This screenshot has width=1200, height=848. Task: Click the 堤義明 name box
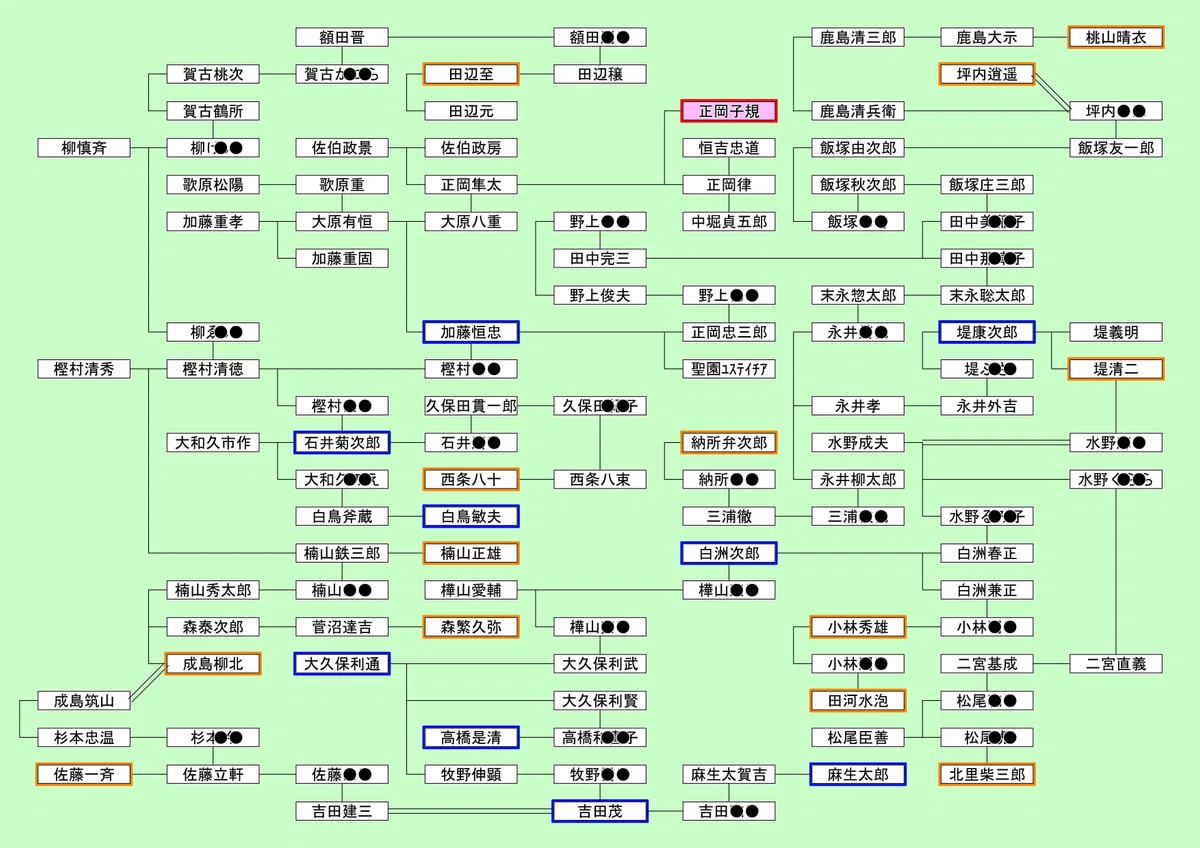click(x=1116, y=333)
